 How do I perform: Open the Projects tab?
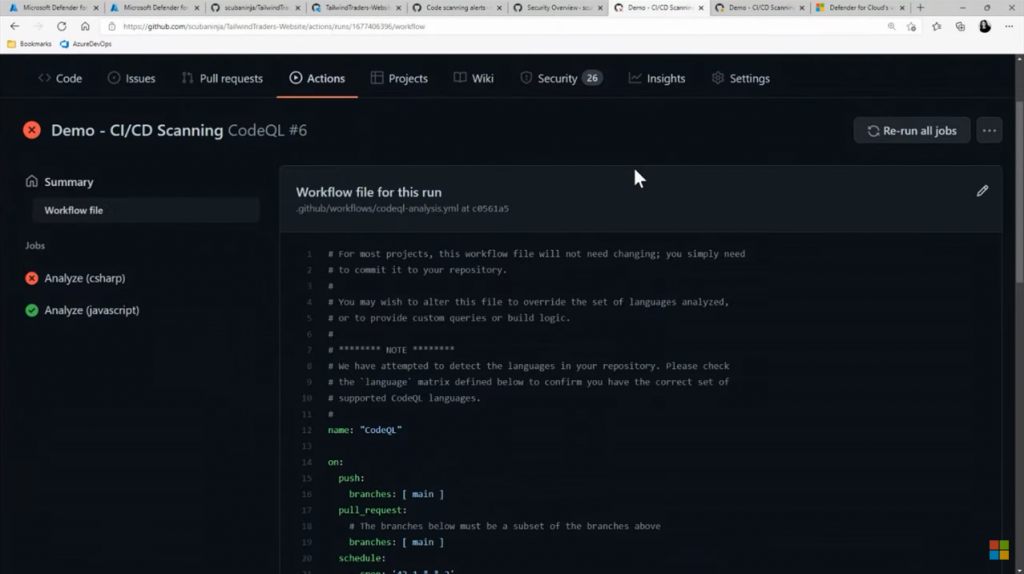399,78
